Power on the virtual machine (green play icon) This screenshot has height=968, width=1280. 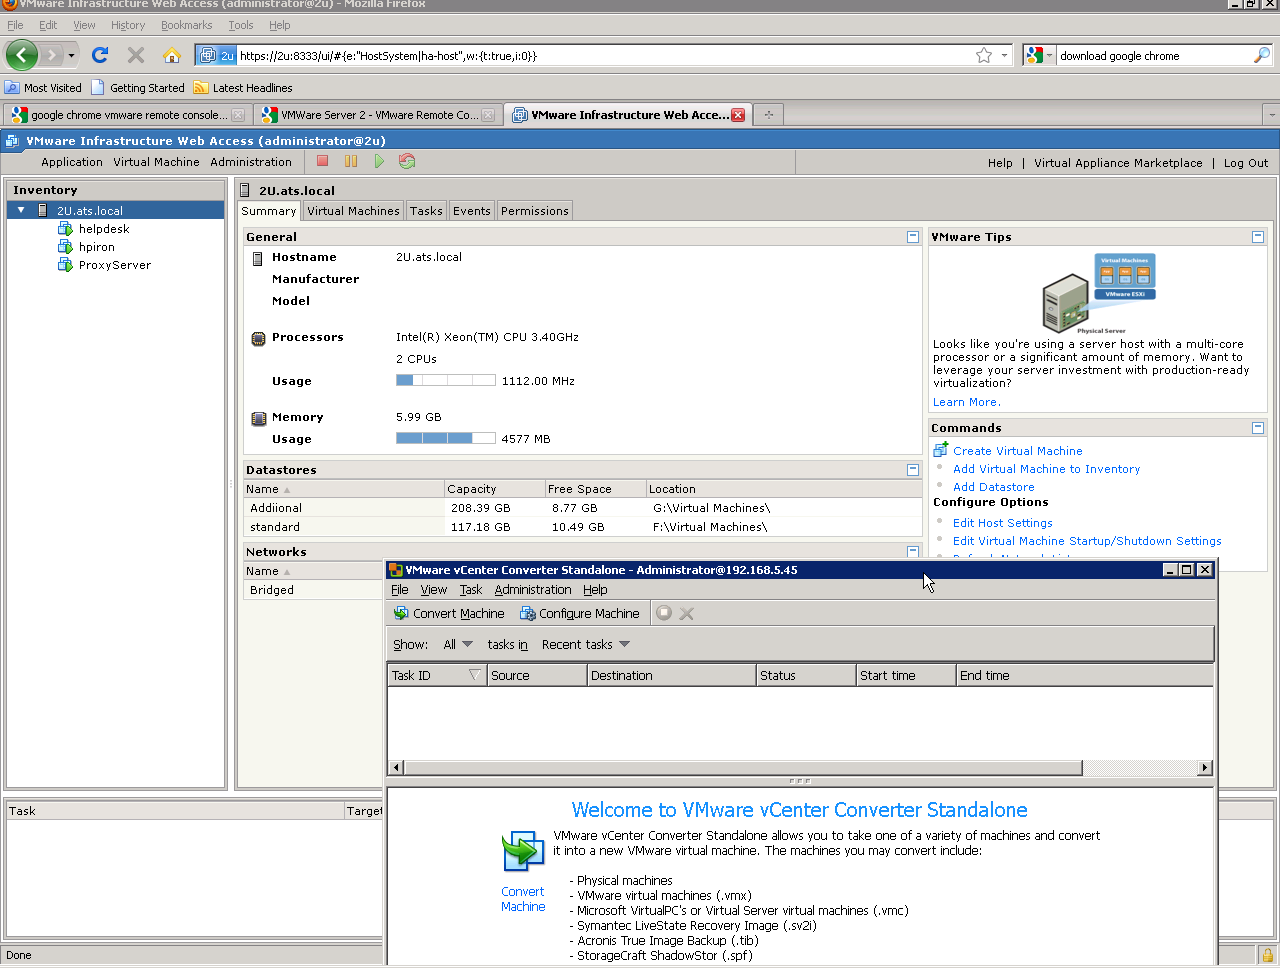tap(379, 161)
